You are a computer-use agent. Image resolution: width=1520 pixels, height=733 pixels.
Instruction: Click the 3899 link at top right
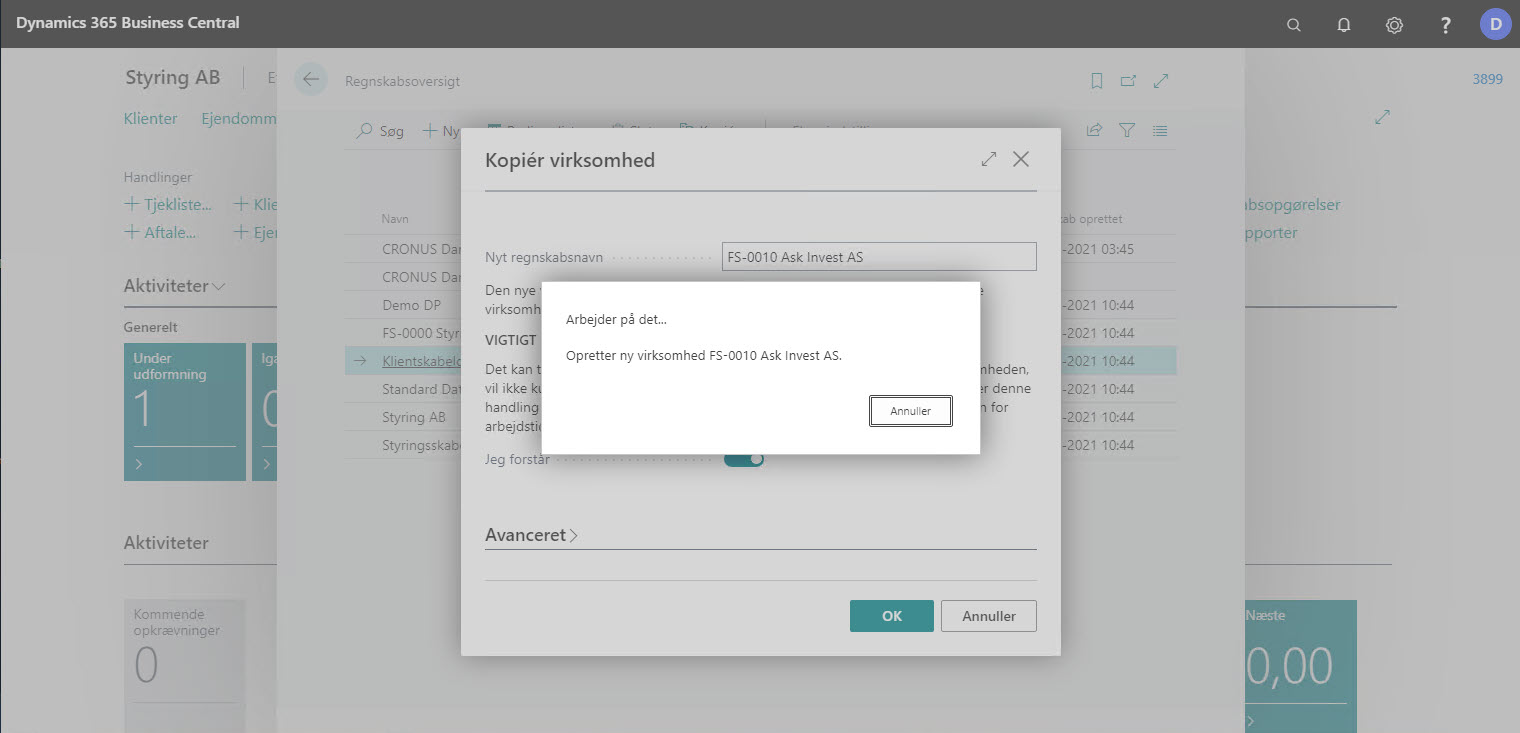coord(1487,79)
